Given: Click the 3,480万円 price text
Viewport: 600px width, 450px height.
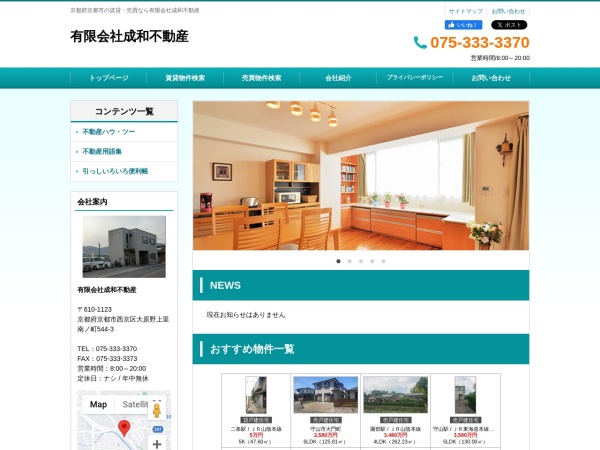Looking at the screenshot, I should click(395, 435).
